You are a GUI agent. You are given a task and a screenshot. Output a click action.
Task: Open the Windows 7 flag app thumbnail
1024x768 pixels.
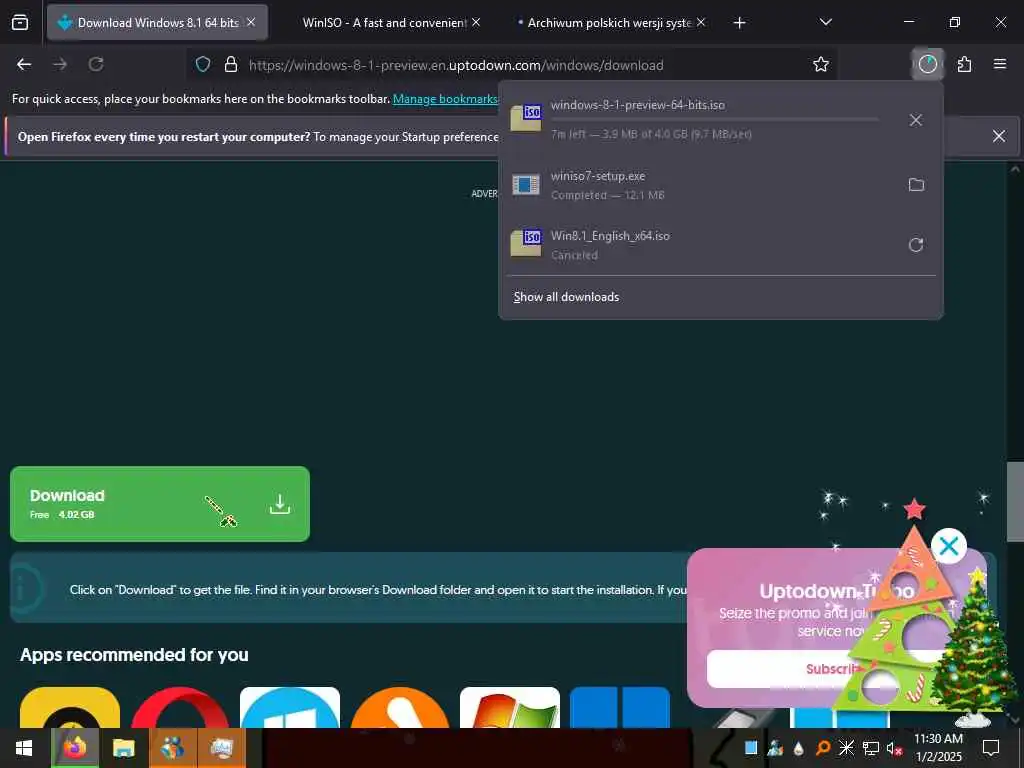[510, 708]
